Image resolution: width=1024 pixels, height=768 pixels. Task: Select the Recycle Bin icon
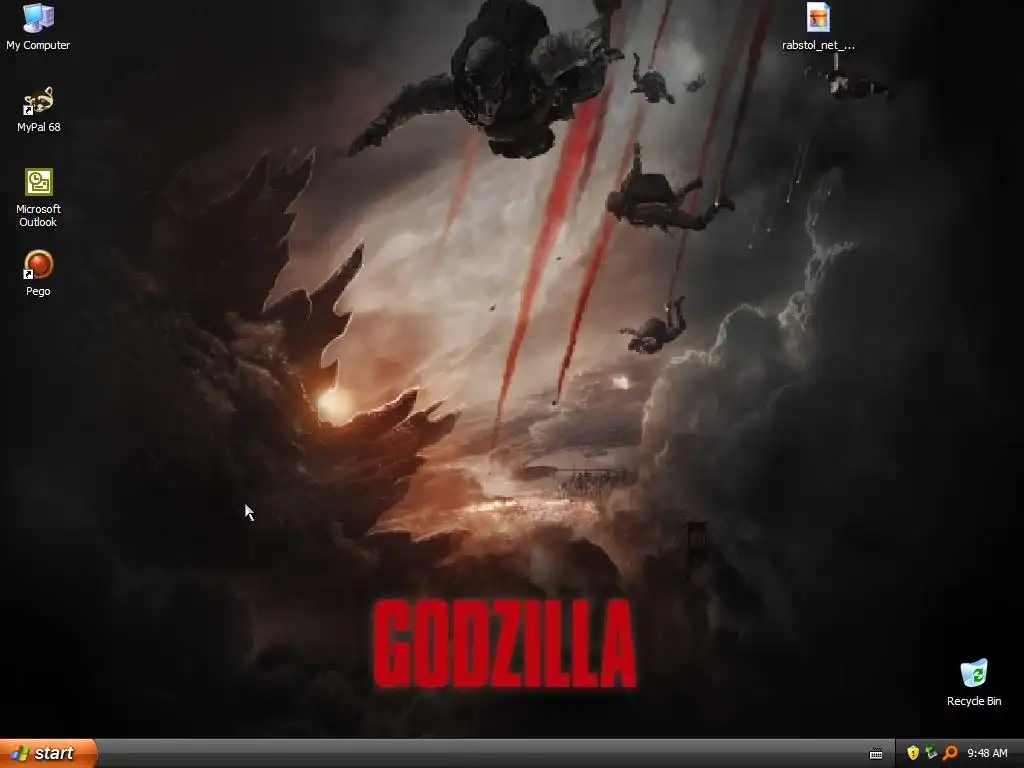pos(974,682)
